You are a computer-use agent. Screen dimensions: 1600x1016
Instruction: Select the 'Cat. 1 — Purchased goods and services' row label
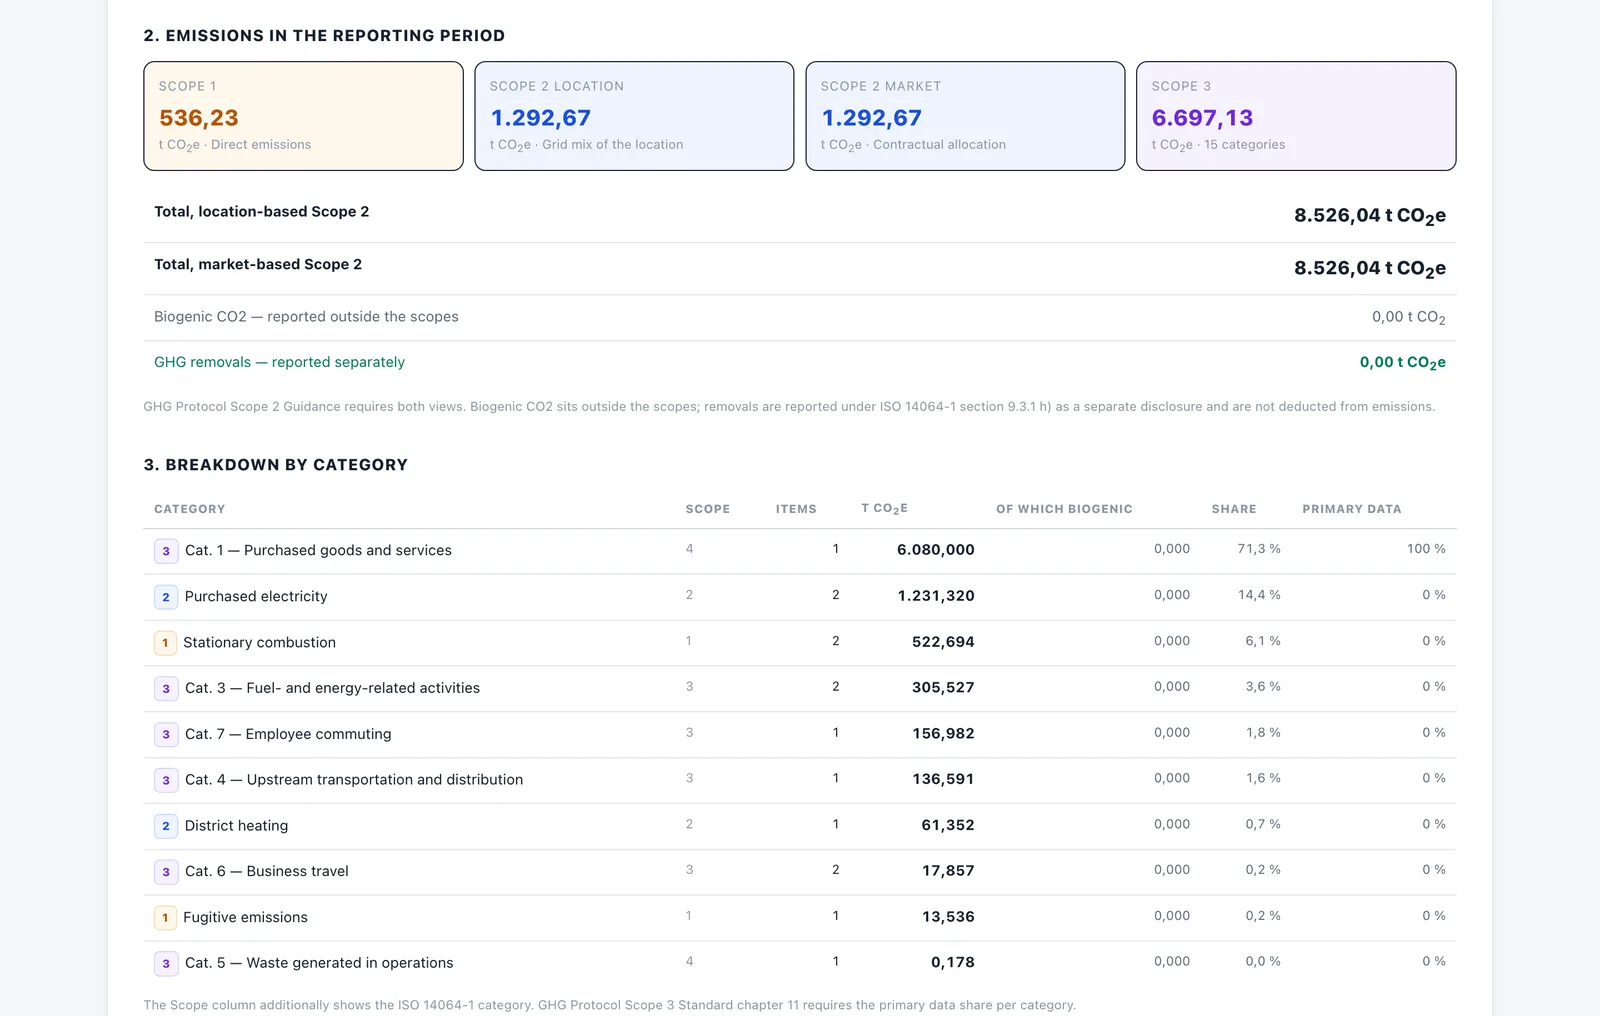(x=318, y=550)
